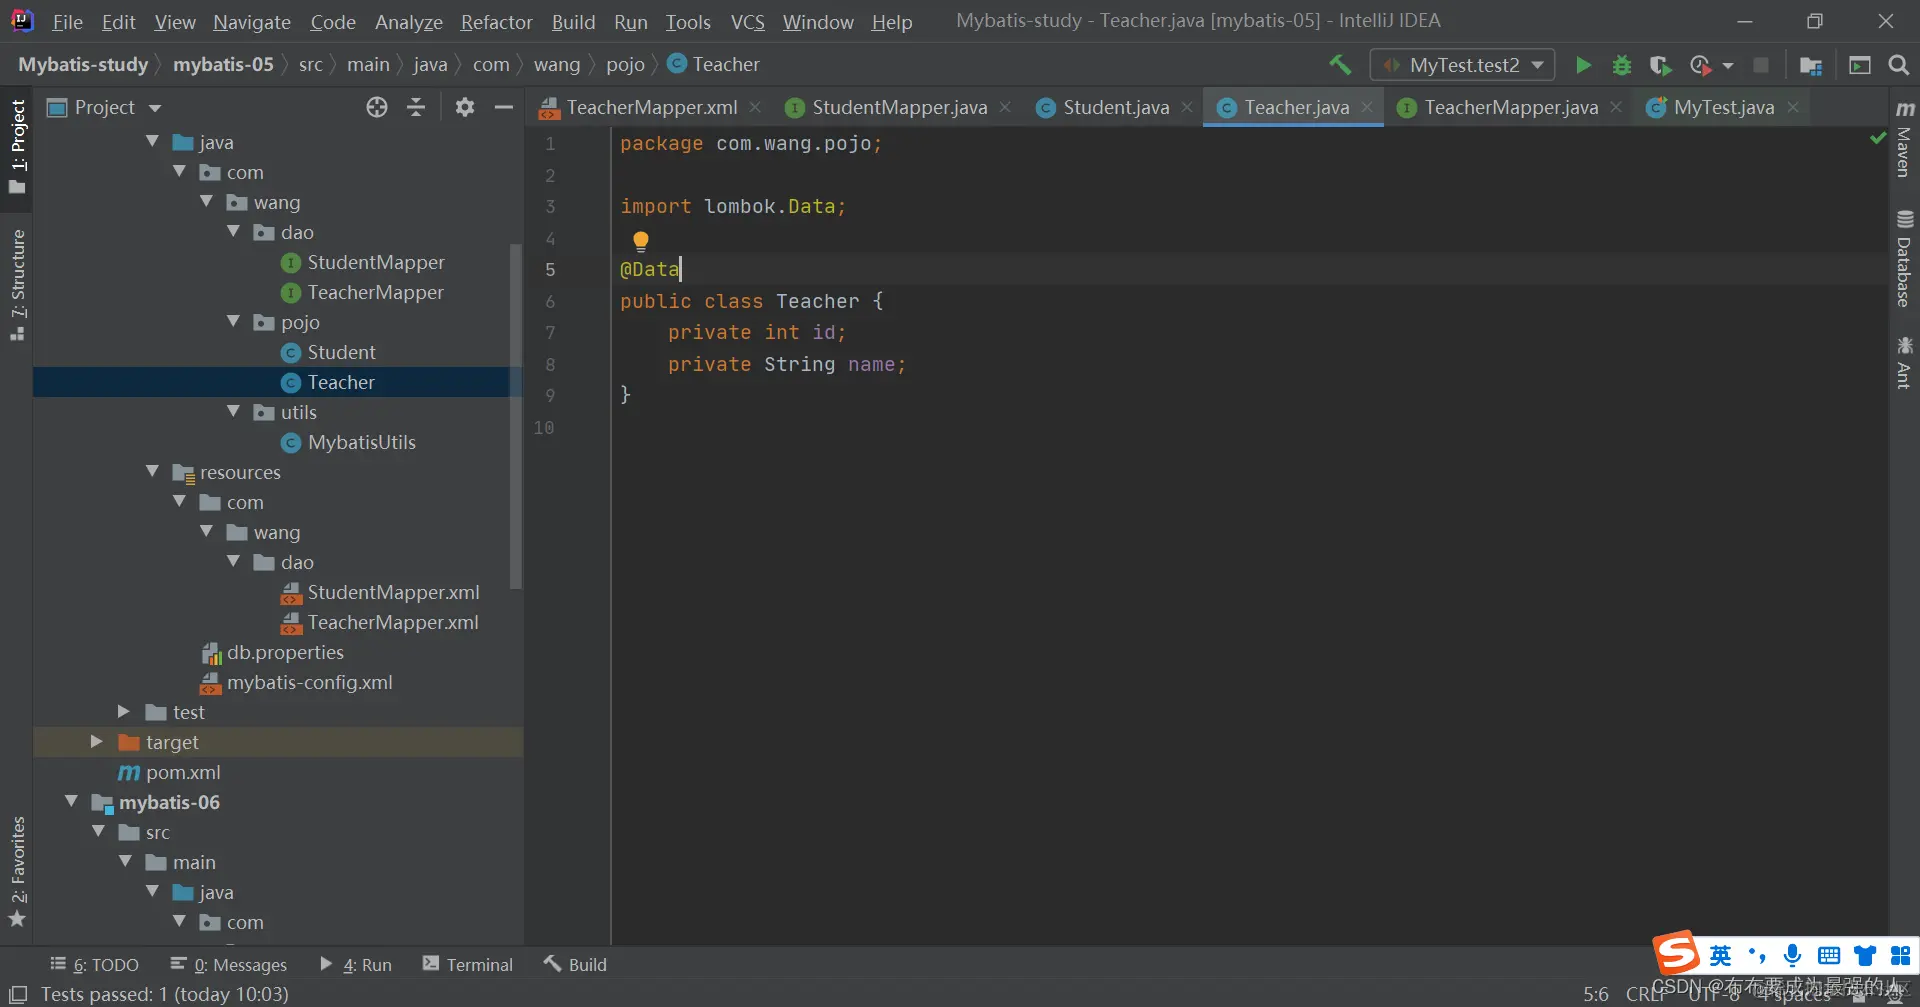
Task: Collapse the utils folder
Action: click(234, 412)
